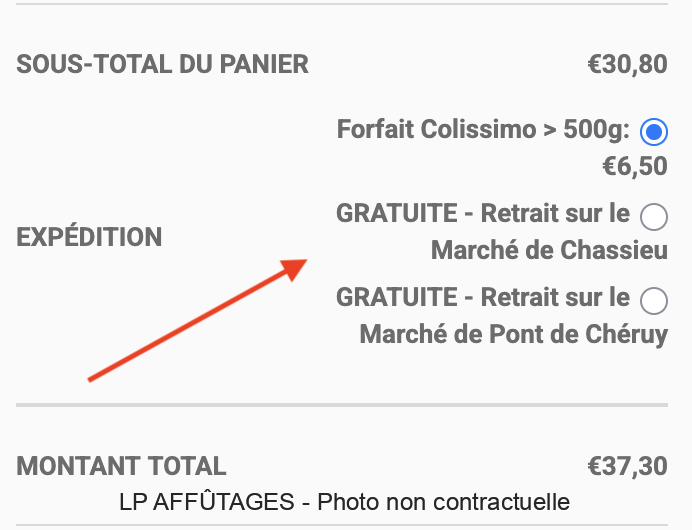Click the €37,30 total amount
This screenshot has width=692, height=530.
(x=627, y=466)
